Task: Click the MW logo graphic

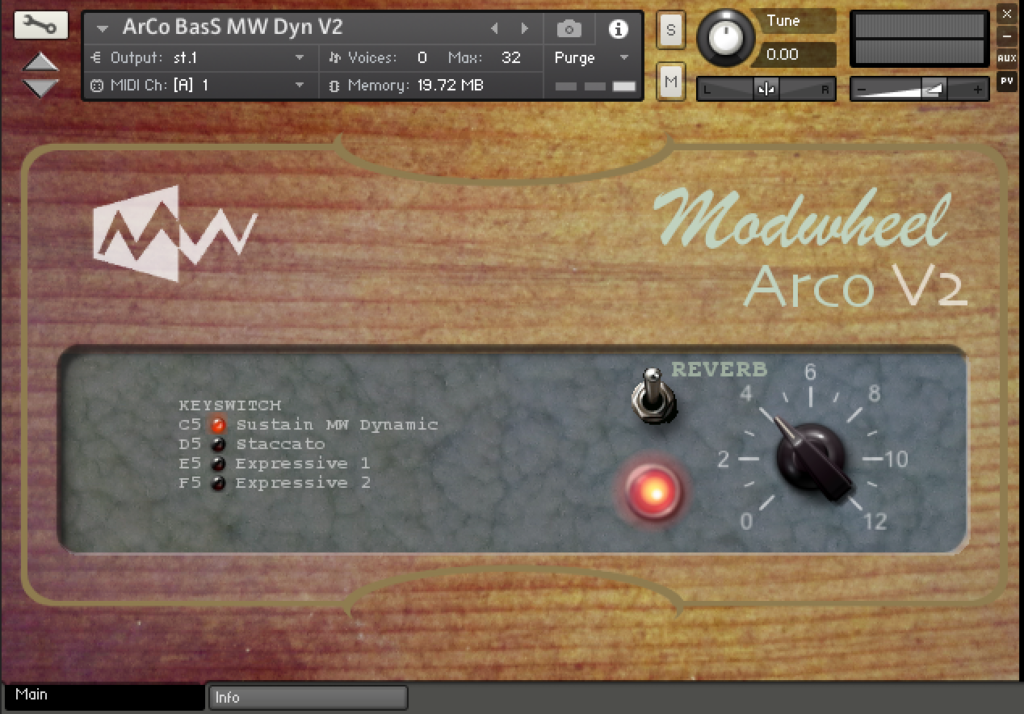Action: pyautogui.click(x=174, y=233)
